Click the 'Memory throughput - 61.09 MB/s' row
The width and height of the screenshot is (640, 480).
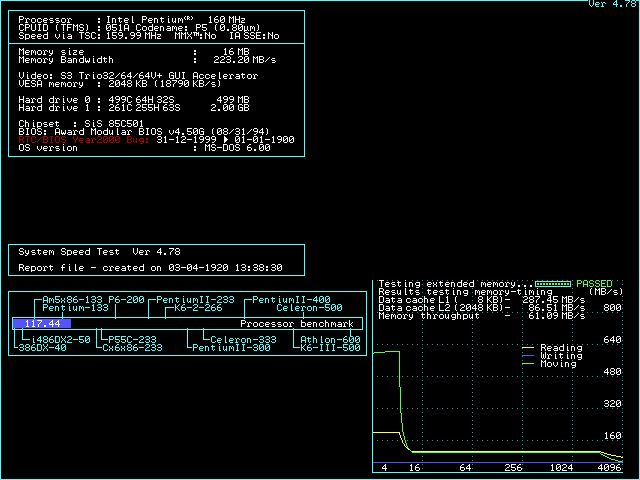click(482, 316)
